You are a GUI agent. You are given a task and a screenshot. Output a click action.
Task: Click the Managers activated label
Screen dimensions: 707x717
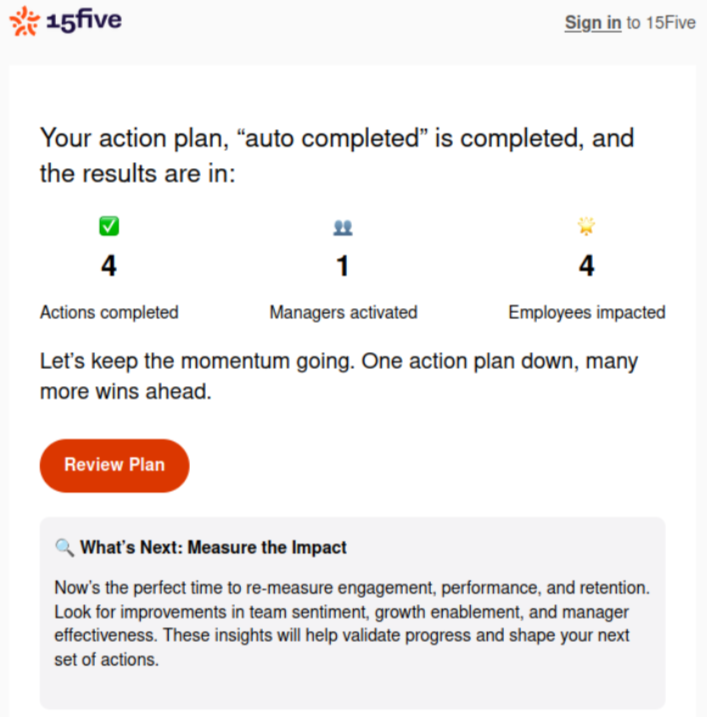pyautogui.click(x=343, y=312)
